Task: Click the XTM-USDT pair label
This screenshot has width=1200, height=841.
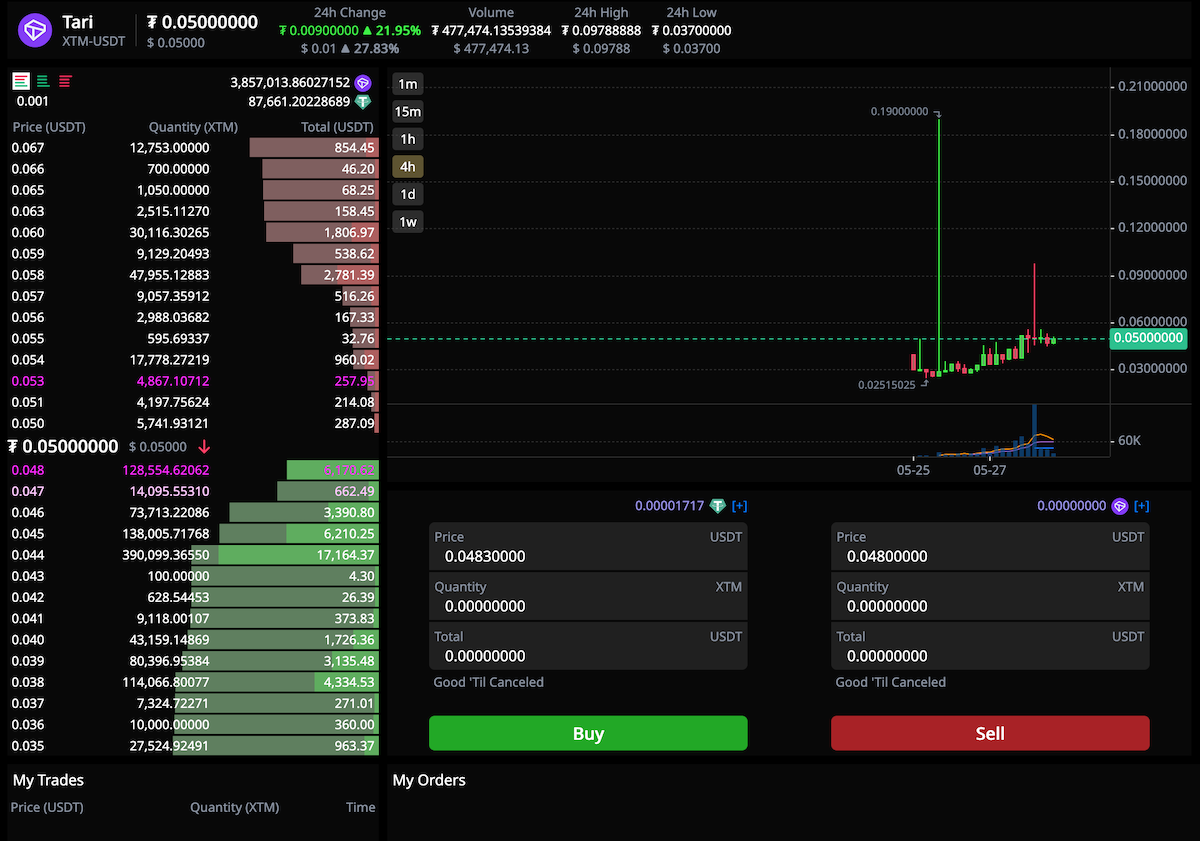Action: 96,43
